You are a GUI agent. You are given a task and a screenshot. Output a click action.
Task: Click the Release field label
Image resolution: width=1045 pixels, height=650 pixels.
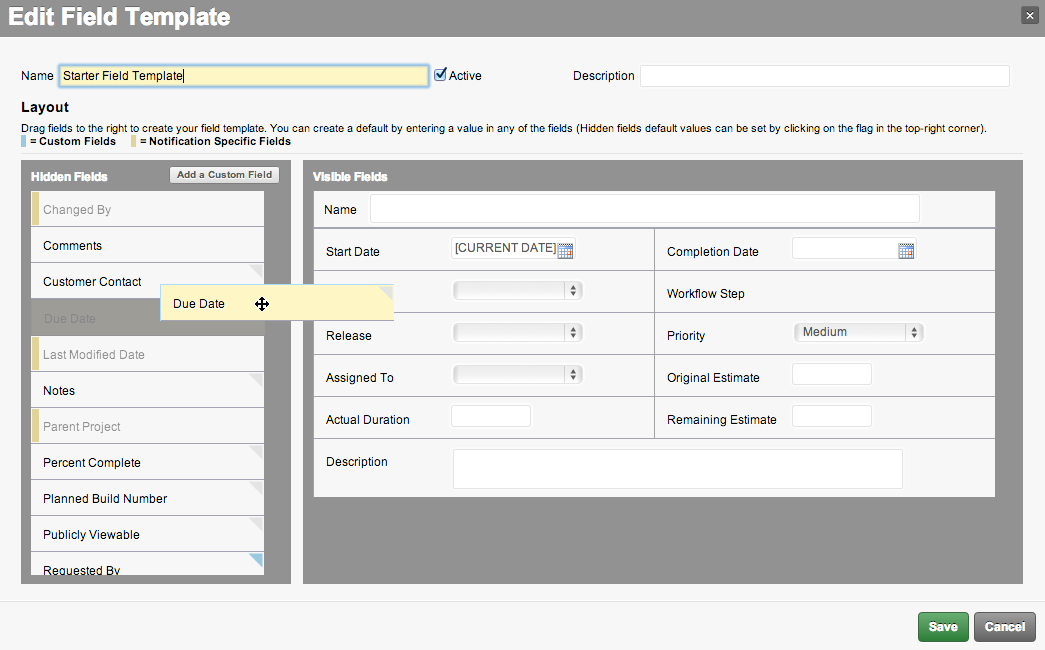(x=349, y=335)
